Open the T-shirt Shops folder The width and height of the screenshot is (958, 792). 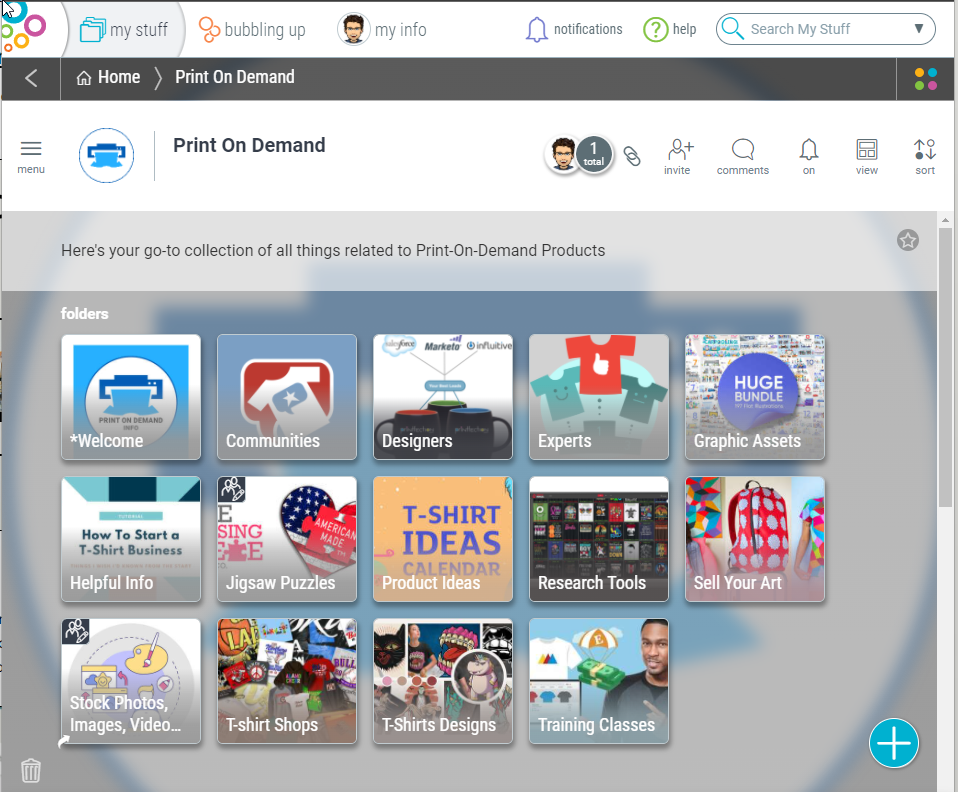pyautogui.click(x=287, y=681)
